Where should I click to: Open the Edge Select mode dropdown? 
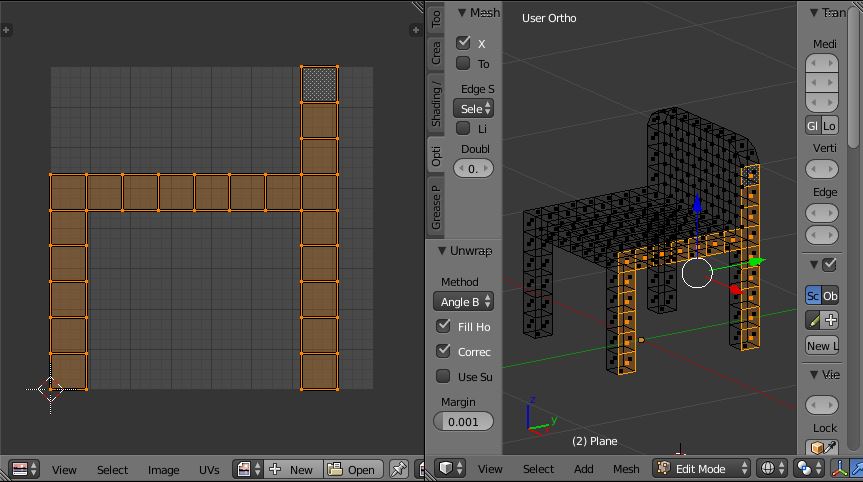[473, 108]
